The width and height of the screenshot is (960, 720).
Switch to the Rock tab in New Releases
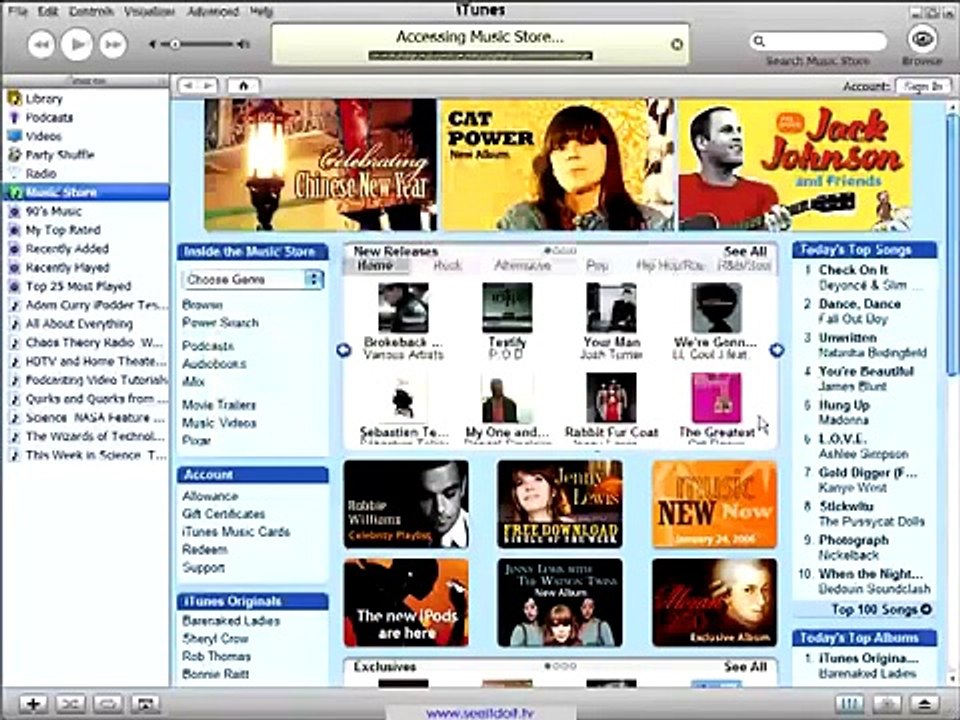point(447,266)
